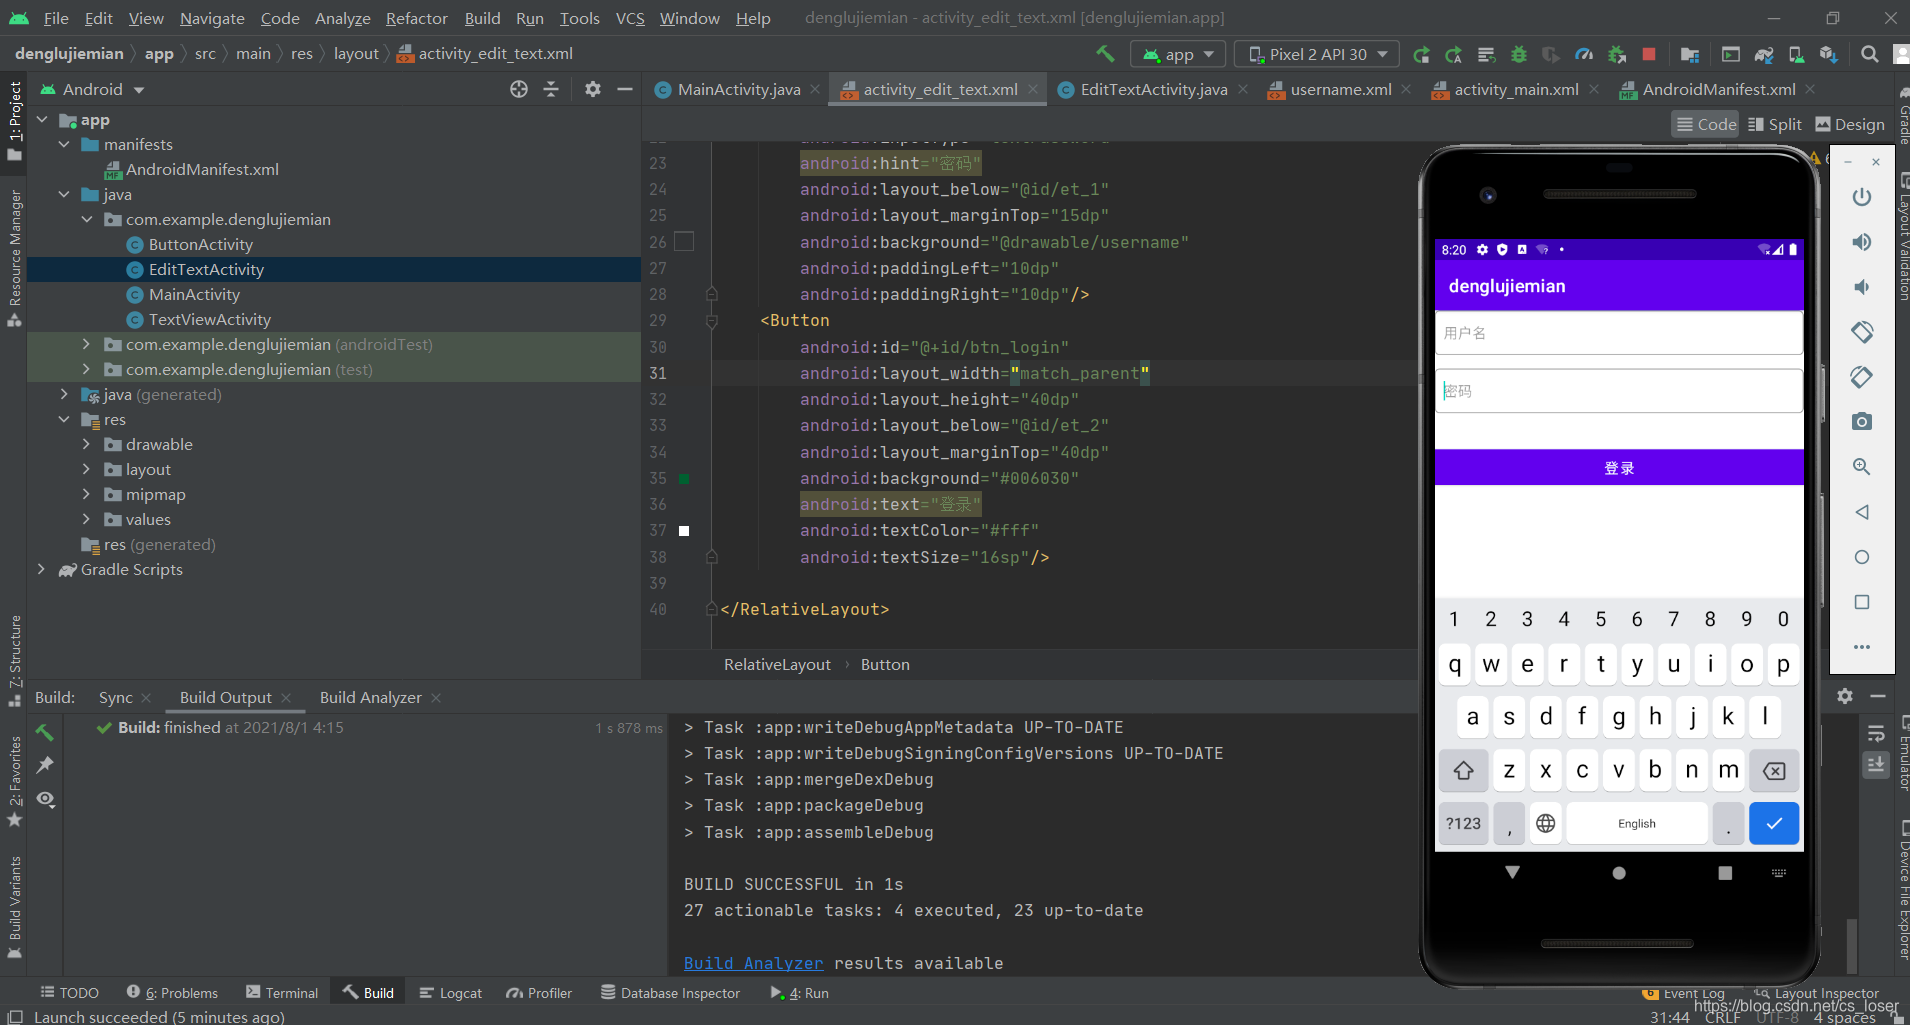Take emulator screenshot with camera icon
Image resolution: width=1910 pixels, height=1025 pixels.
1861,422
